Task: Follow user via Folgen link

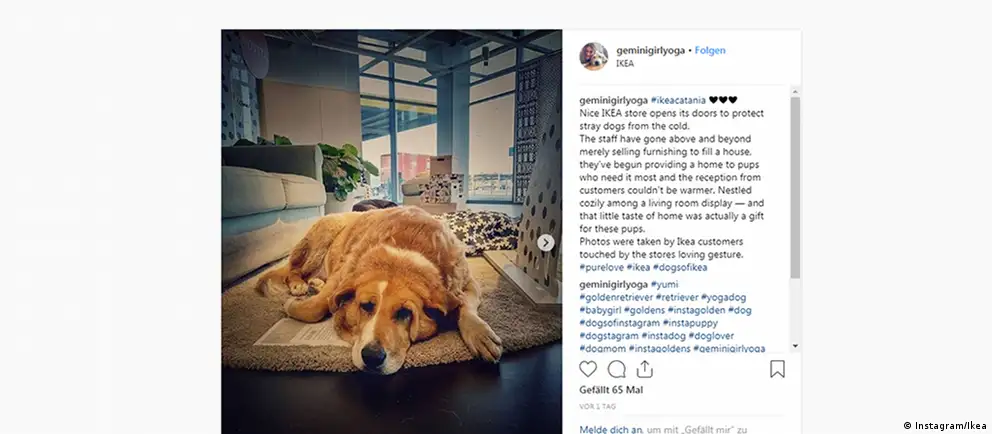Action: click(710, 51)
